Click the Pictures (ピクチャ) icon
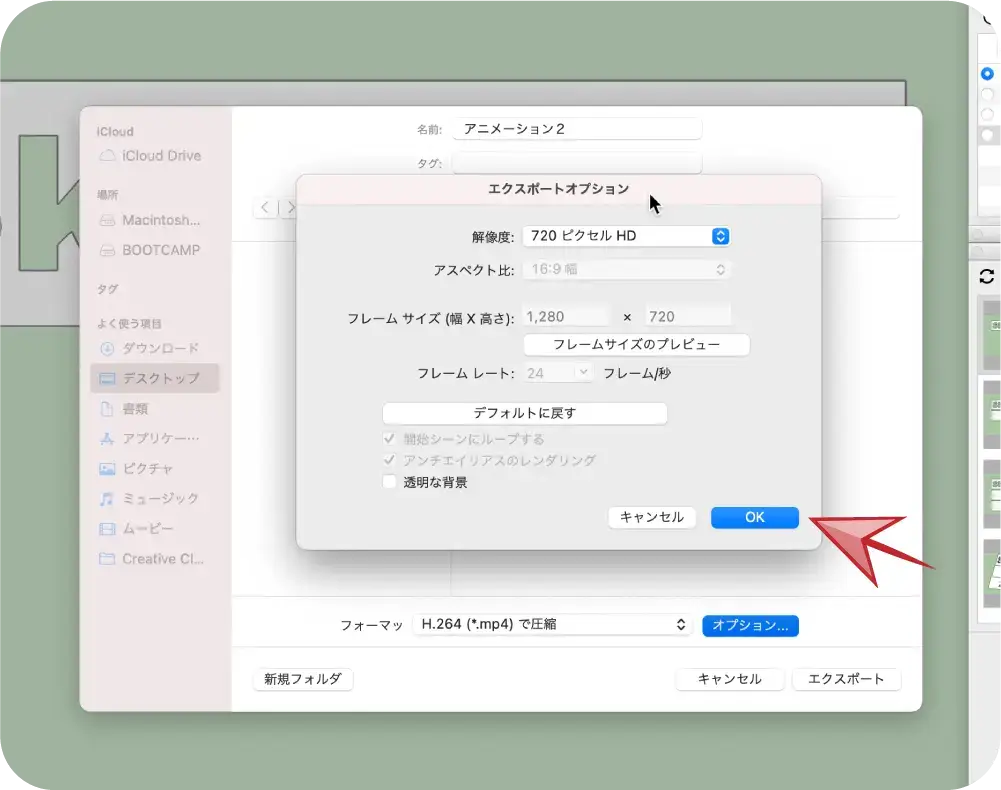Image resolution: width=1001 pixels, height=790 pixels. click(107, 468)
